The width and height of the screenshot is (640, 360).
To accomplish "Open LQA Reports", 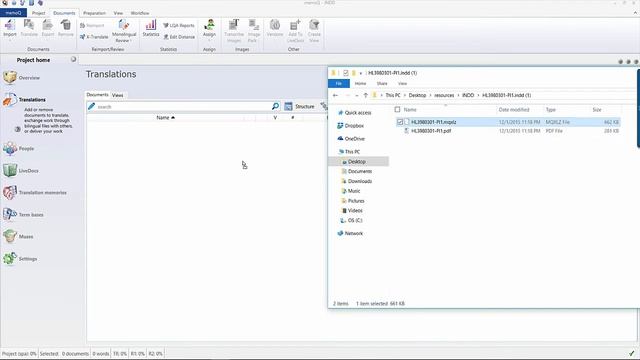I will 179,25.
